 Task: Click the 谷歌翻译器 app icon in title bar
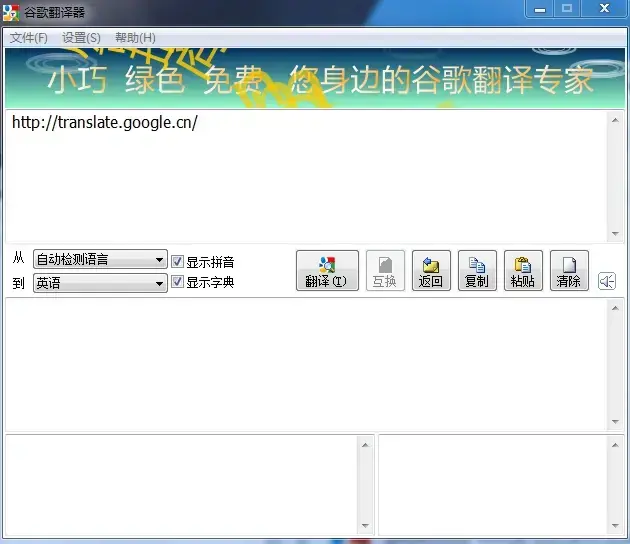click(11, 12)
